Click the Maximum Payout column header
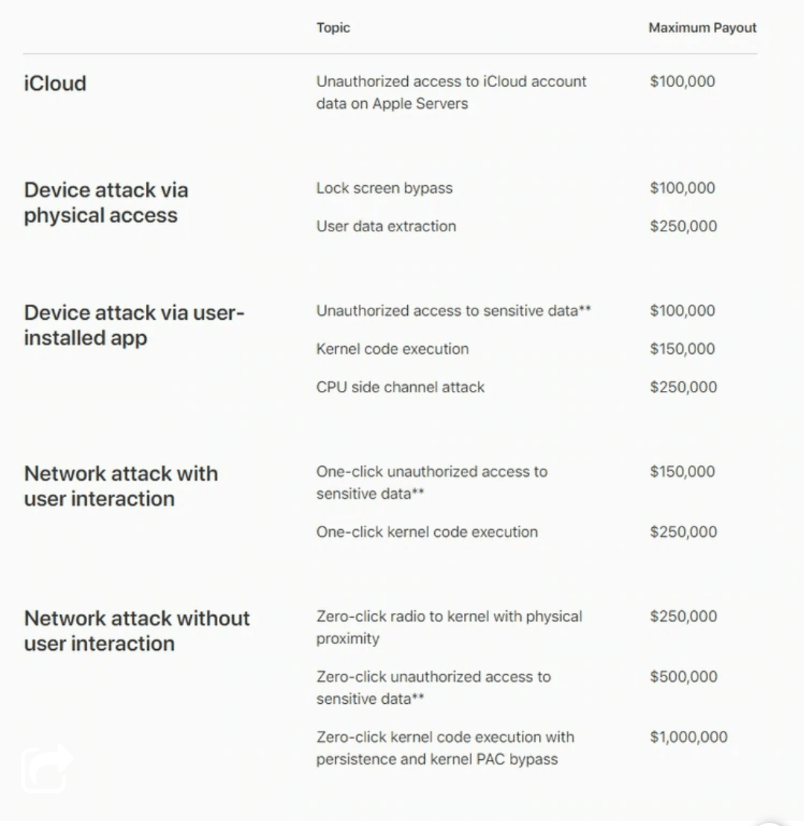This screenshot has width=804, height=826. pyautogui.click(x=702, y=28)
